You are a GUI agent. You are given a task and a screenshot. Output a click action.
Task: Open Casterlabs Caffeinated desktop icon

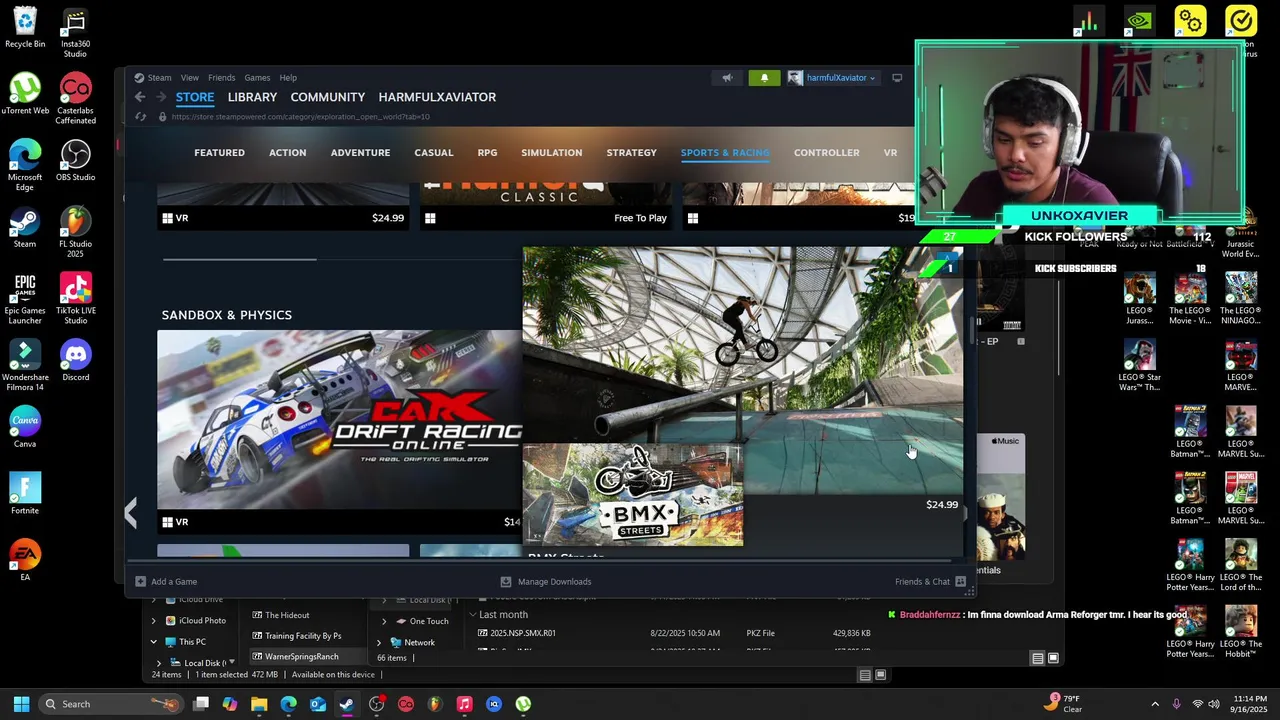point(75,100)
